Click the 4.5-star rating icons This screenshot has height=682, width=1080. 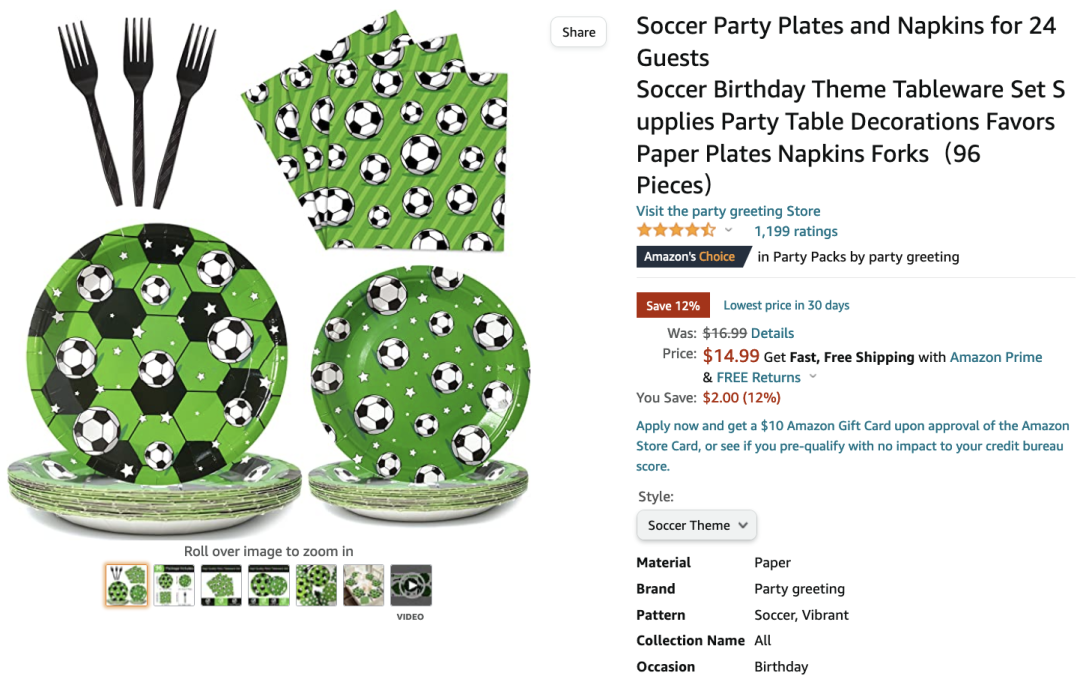coord(676,231)
